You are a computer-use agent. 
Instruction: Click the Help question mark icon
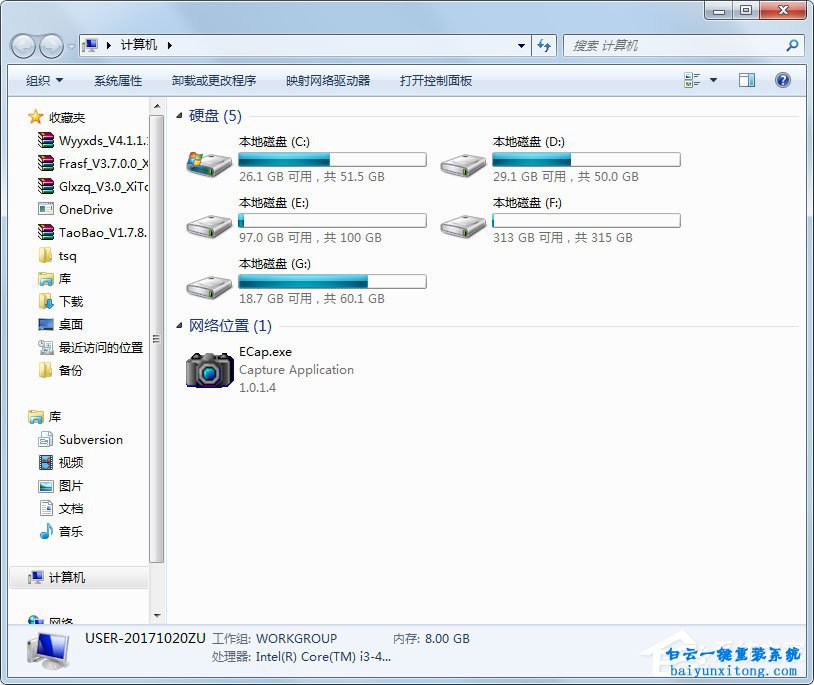coord(782,79)
